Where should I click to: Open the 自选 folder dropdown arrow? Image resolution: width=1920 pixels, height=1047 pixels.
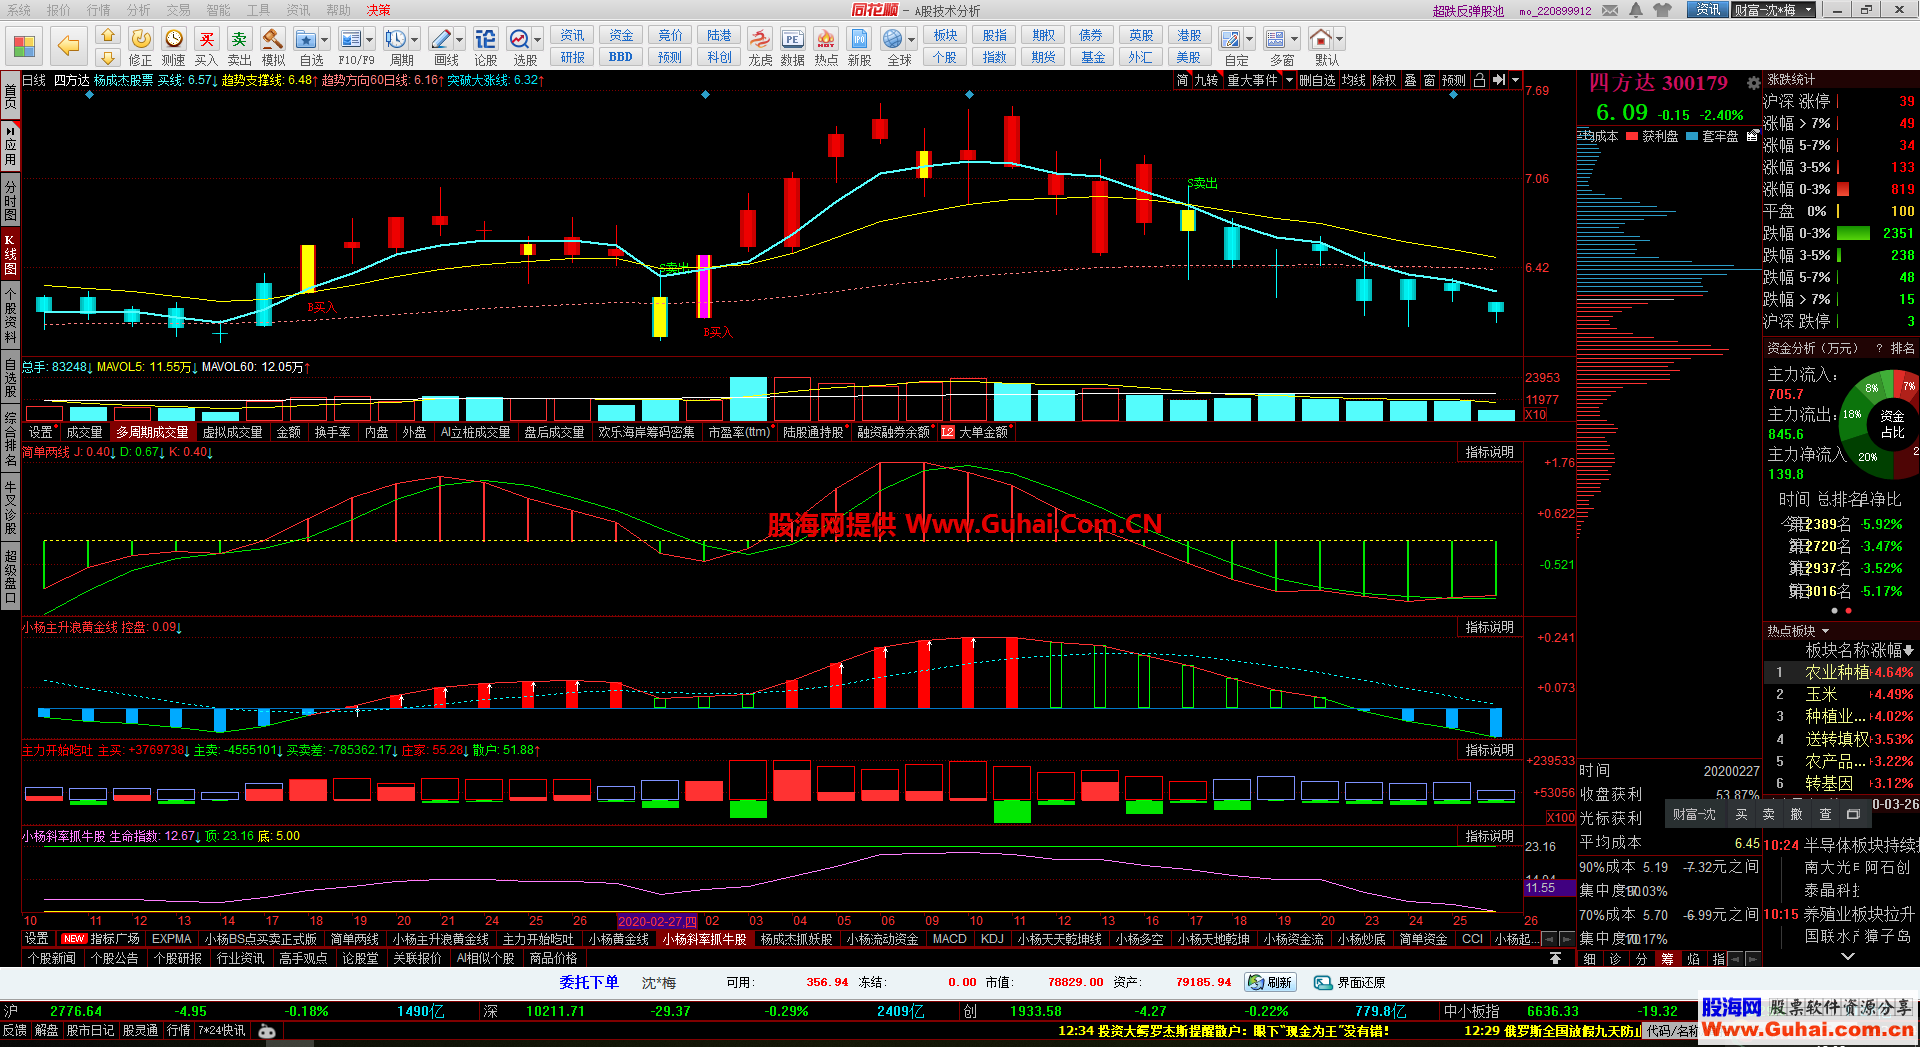coord(325,40)
